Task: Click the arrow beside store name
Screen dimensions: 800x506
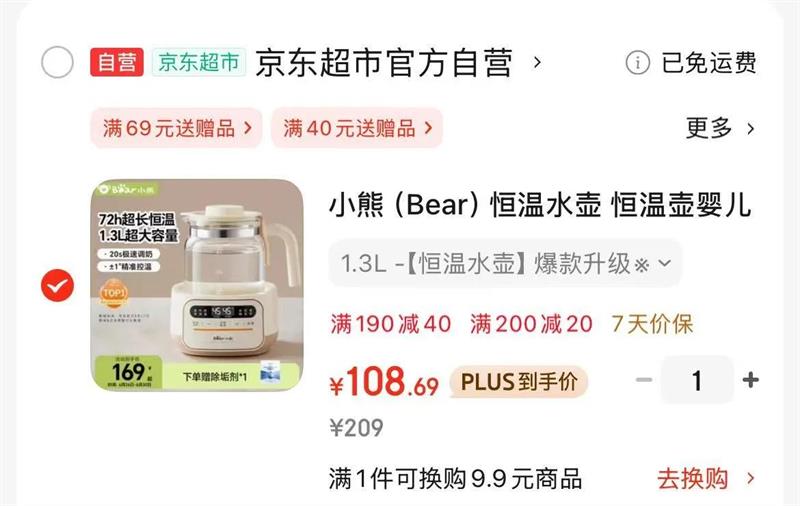Action: 537,63
